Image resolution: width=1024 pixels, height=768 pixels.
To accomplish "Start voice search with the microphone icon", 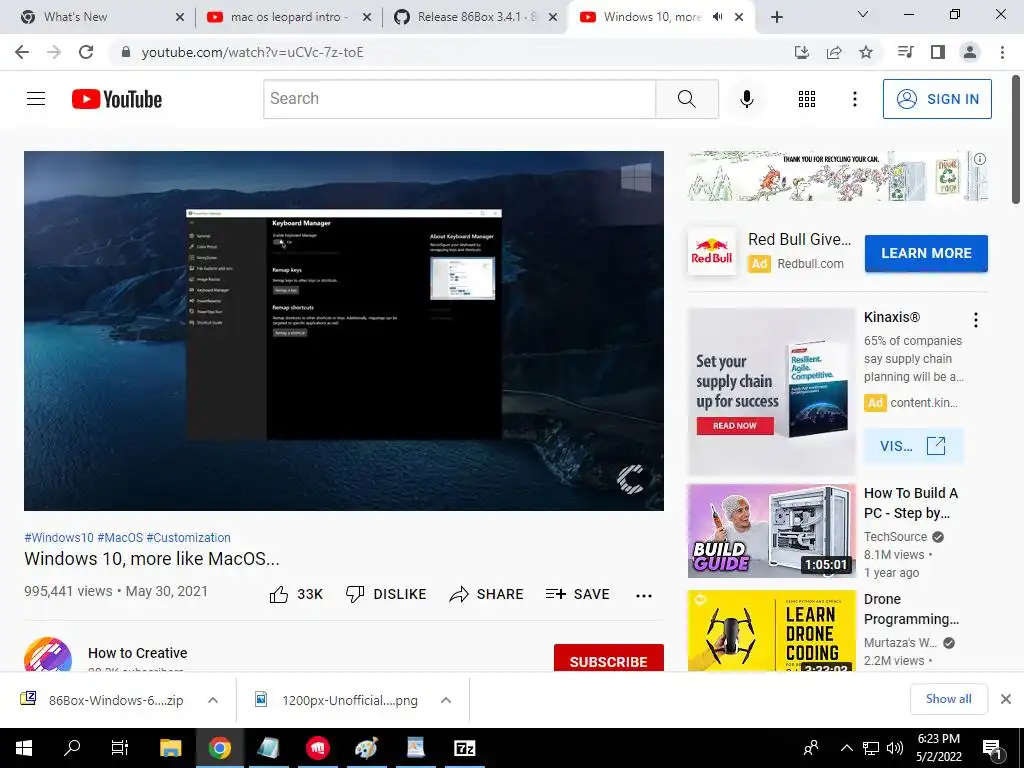I will [x=746, y=99].
